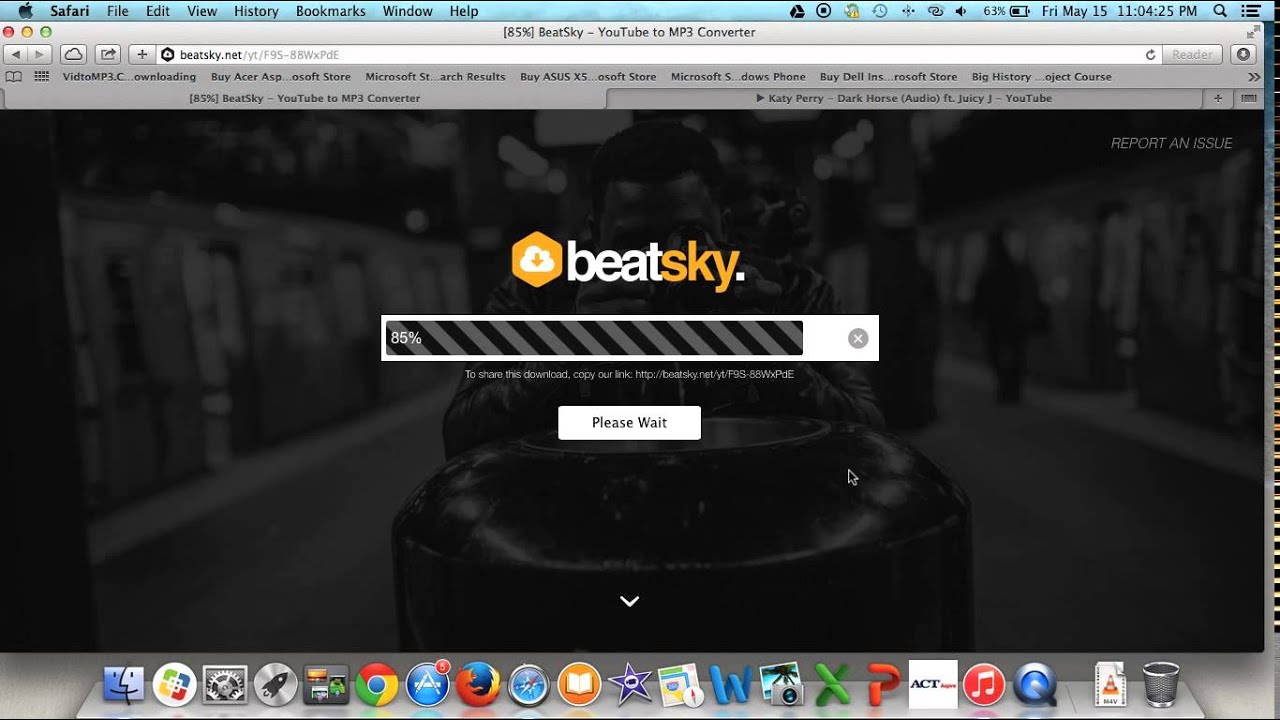This screenshot has height=720, width=1280.
Task: Open iTunes music note in dock
Action: [x=984, y=685]
